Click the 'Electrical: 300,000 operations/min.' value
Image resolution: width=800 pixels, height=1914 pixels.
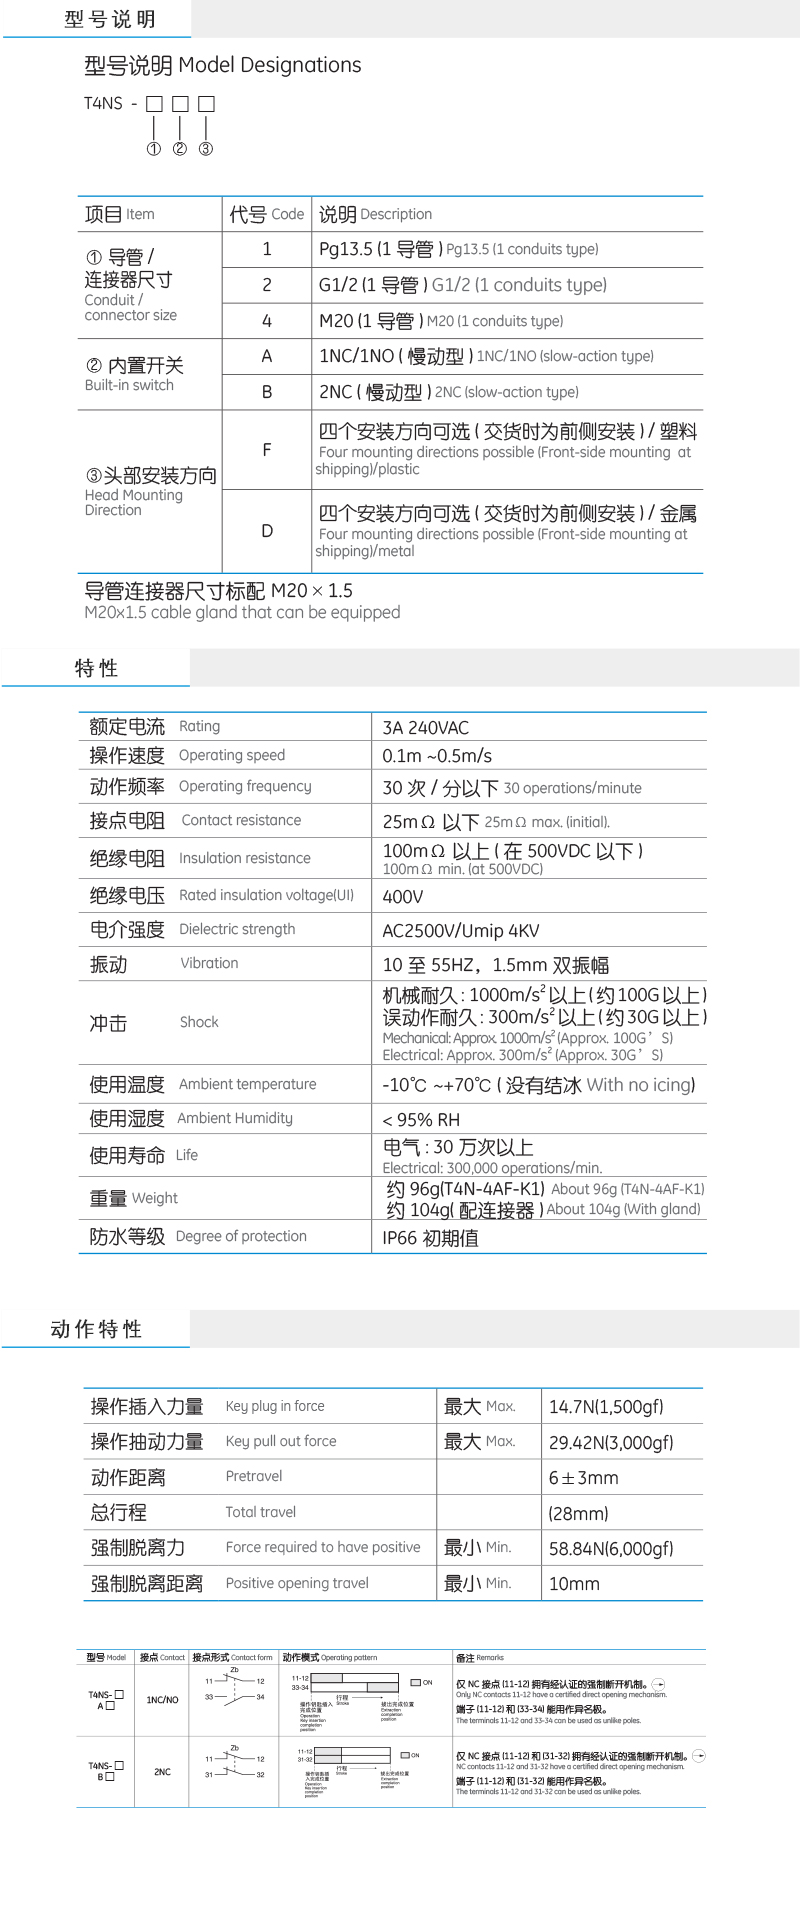[492, 1168]
